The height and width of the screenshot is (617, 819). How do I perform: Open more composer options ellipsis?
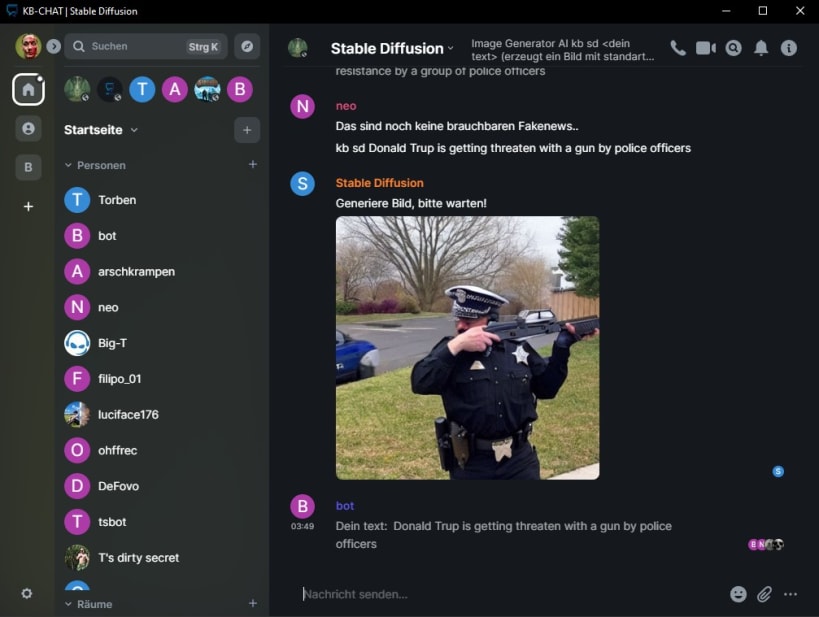pyautogui.click(x=790, y=594)
